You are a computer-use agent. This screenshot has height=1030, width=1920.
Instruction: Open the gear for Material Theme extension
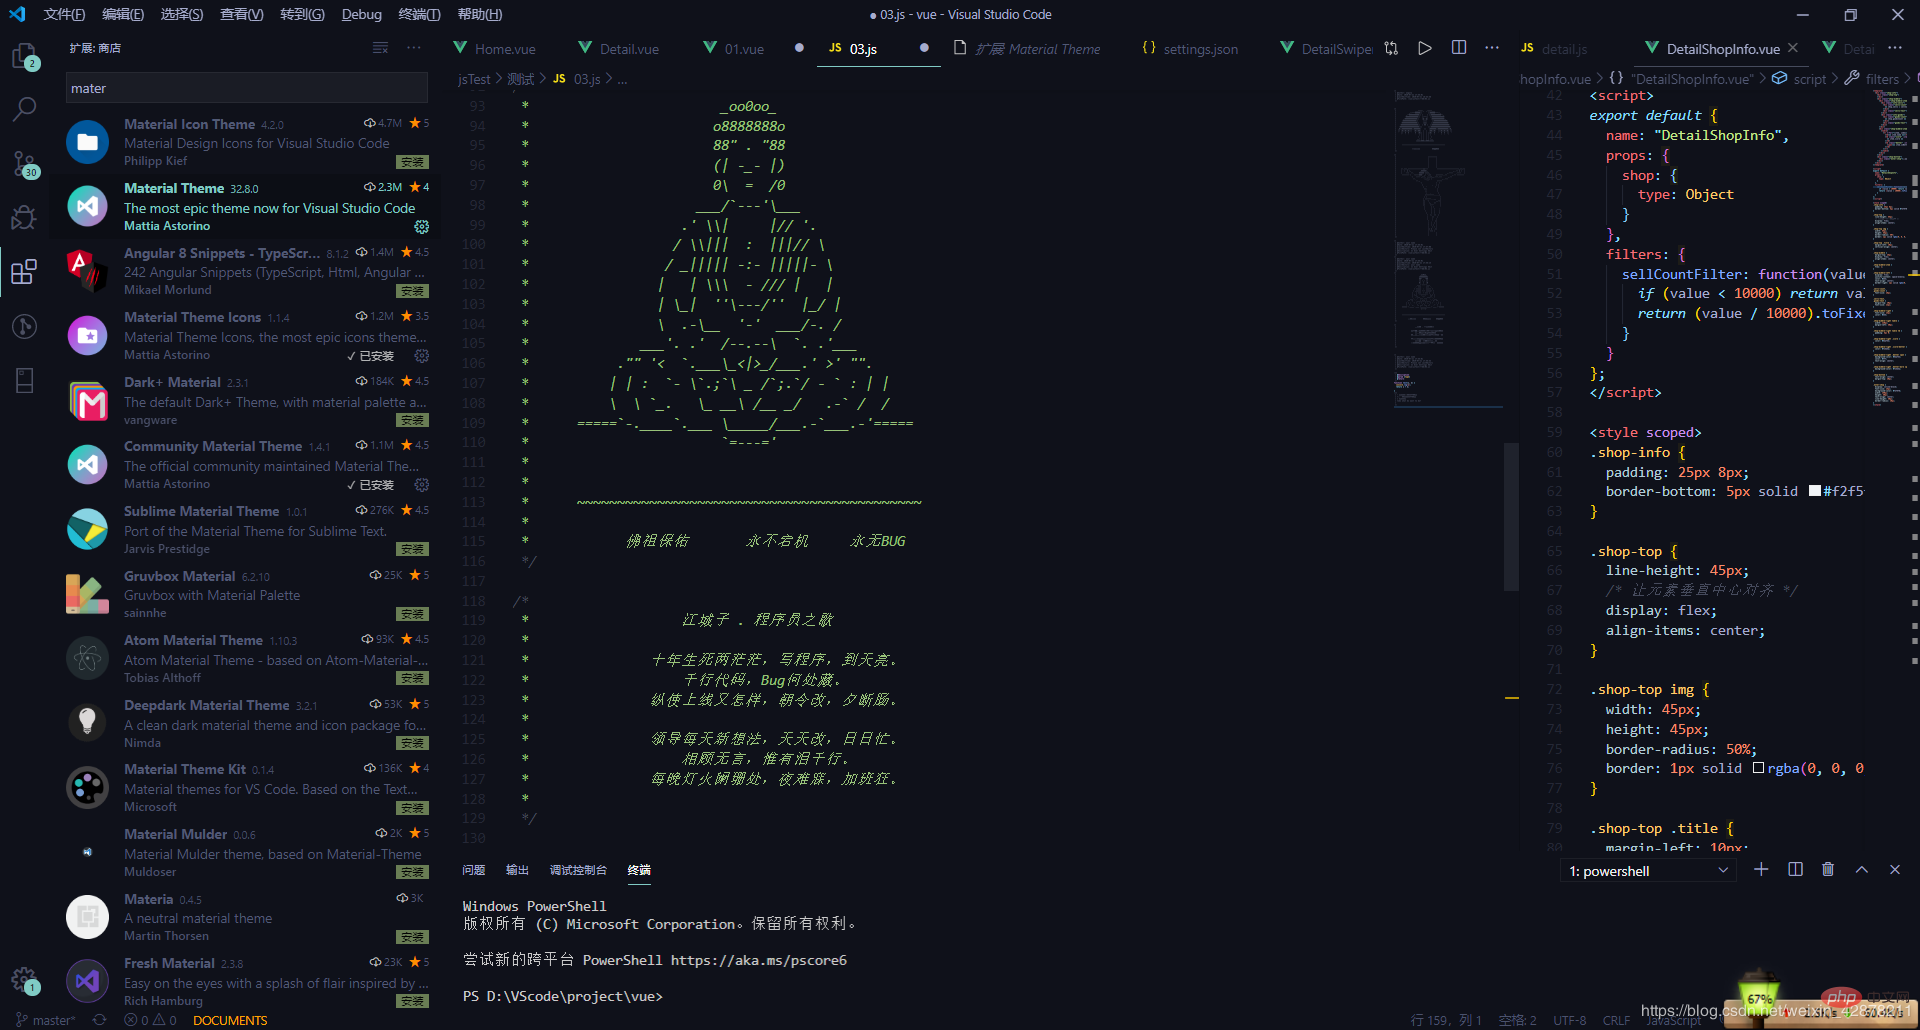coord(422,227)
